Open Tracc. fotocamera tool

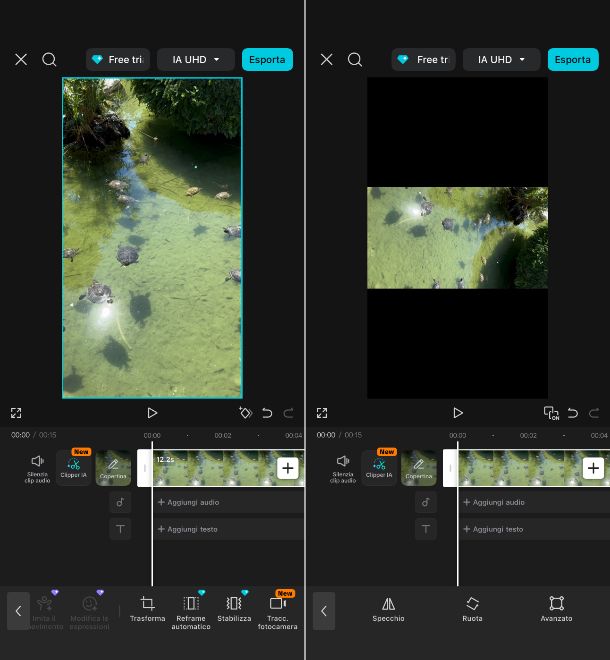tap(278, 609)
